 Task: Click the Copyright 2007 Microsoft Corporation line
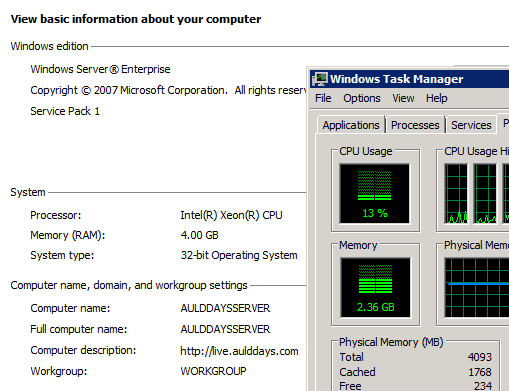tap(168, 90)
